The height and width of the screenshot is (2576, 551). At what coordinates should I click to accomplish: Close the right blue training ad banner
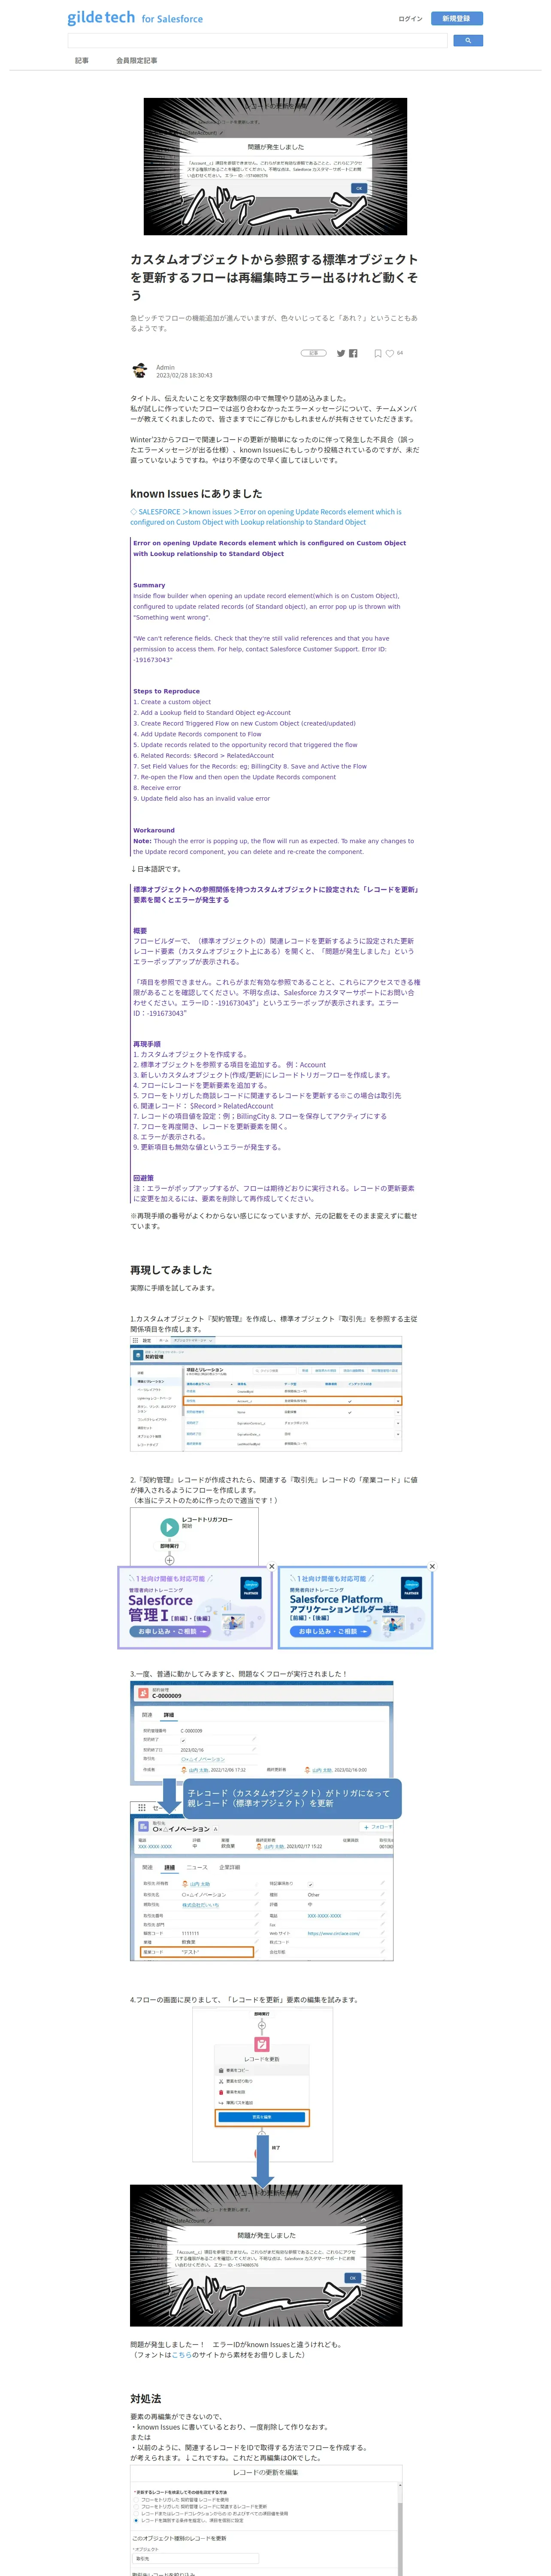(x=432, y=1566)
